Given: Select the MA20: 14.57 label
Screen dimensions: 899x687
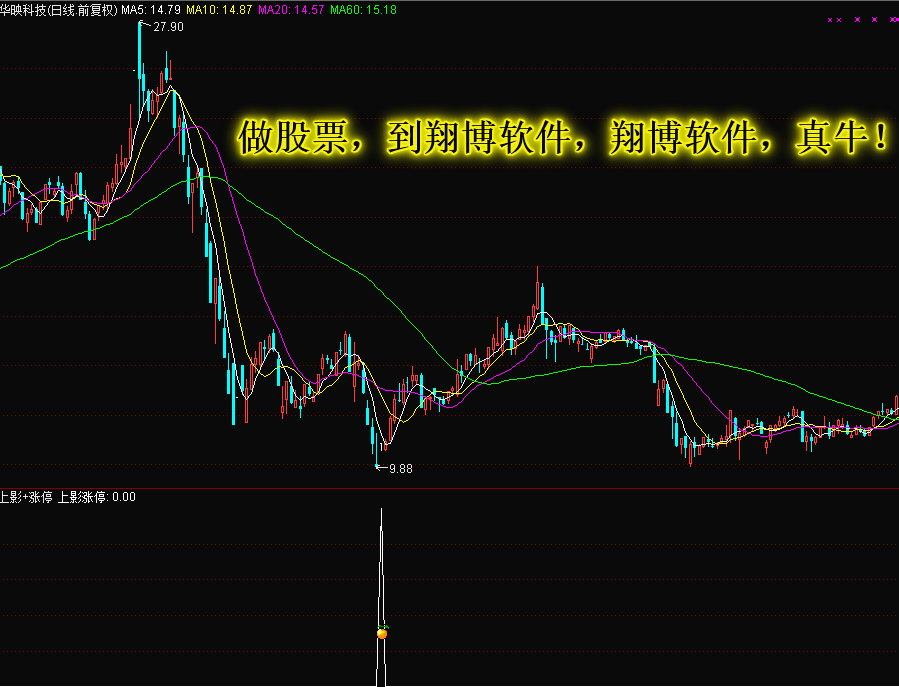Looking at the screenshot, I should (x=291, y=10).
